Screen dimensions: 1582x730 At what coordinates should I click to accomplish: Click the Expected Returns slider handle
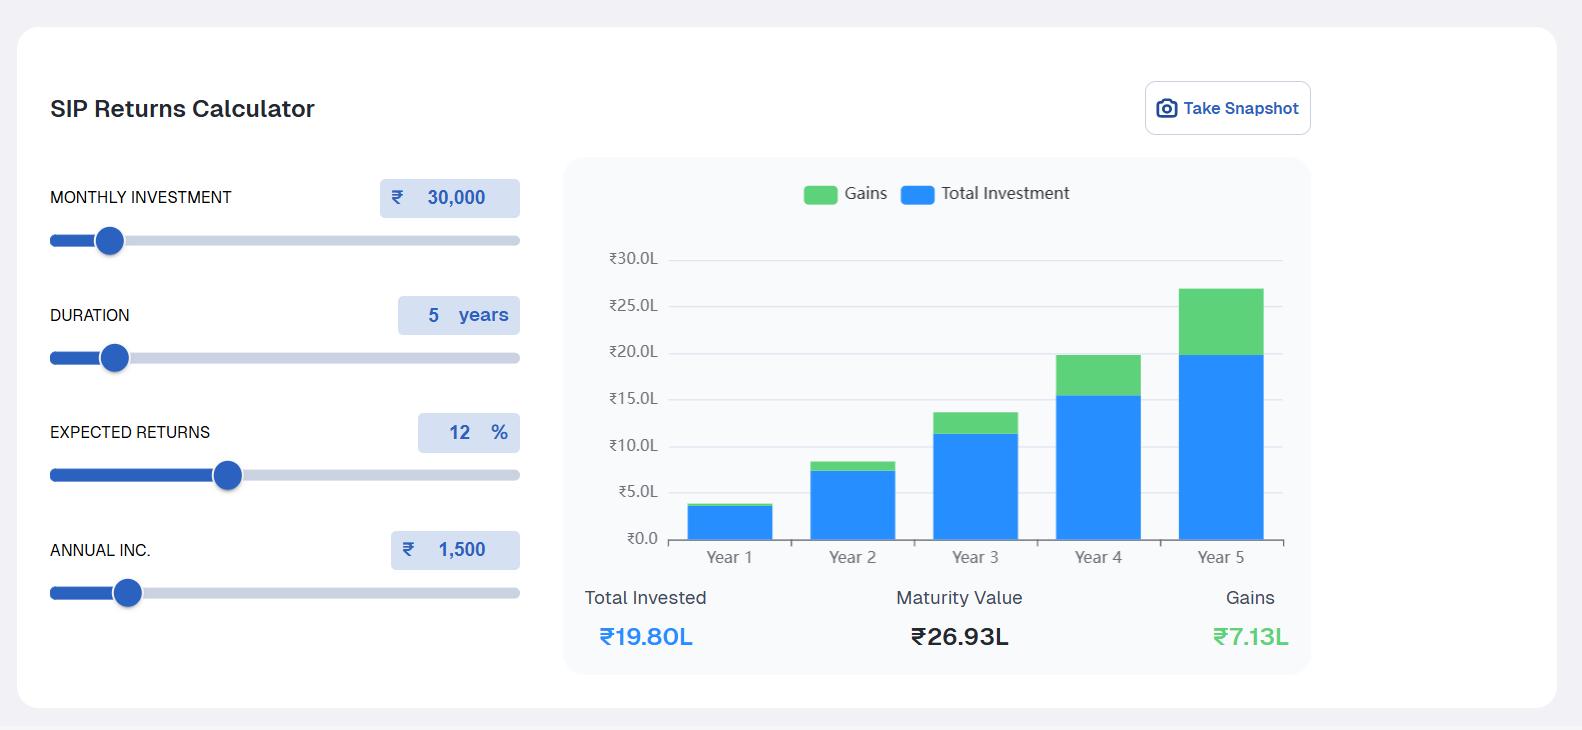coord(228,475)
